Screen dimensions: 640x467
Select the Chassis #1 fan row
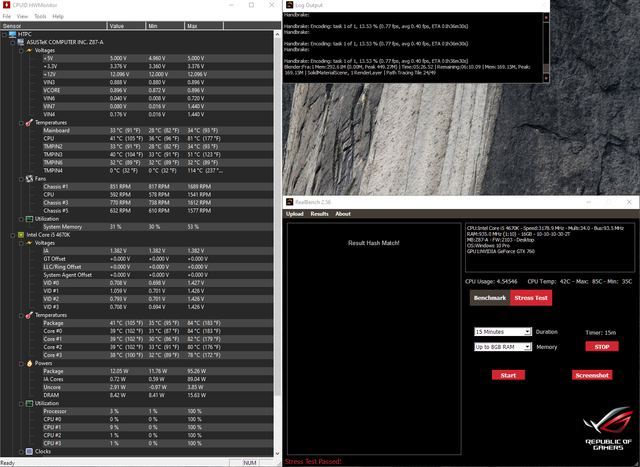[x=158, y=187]
